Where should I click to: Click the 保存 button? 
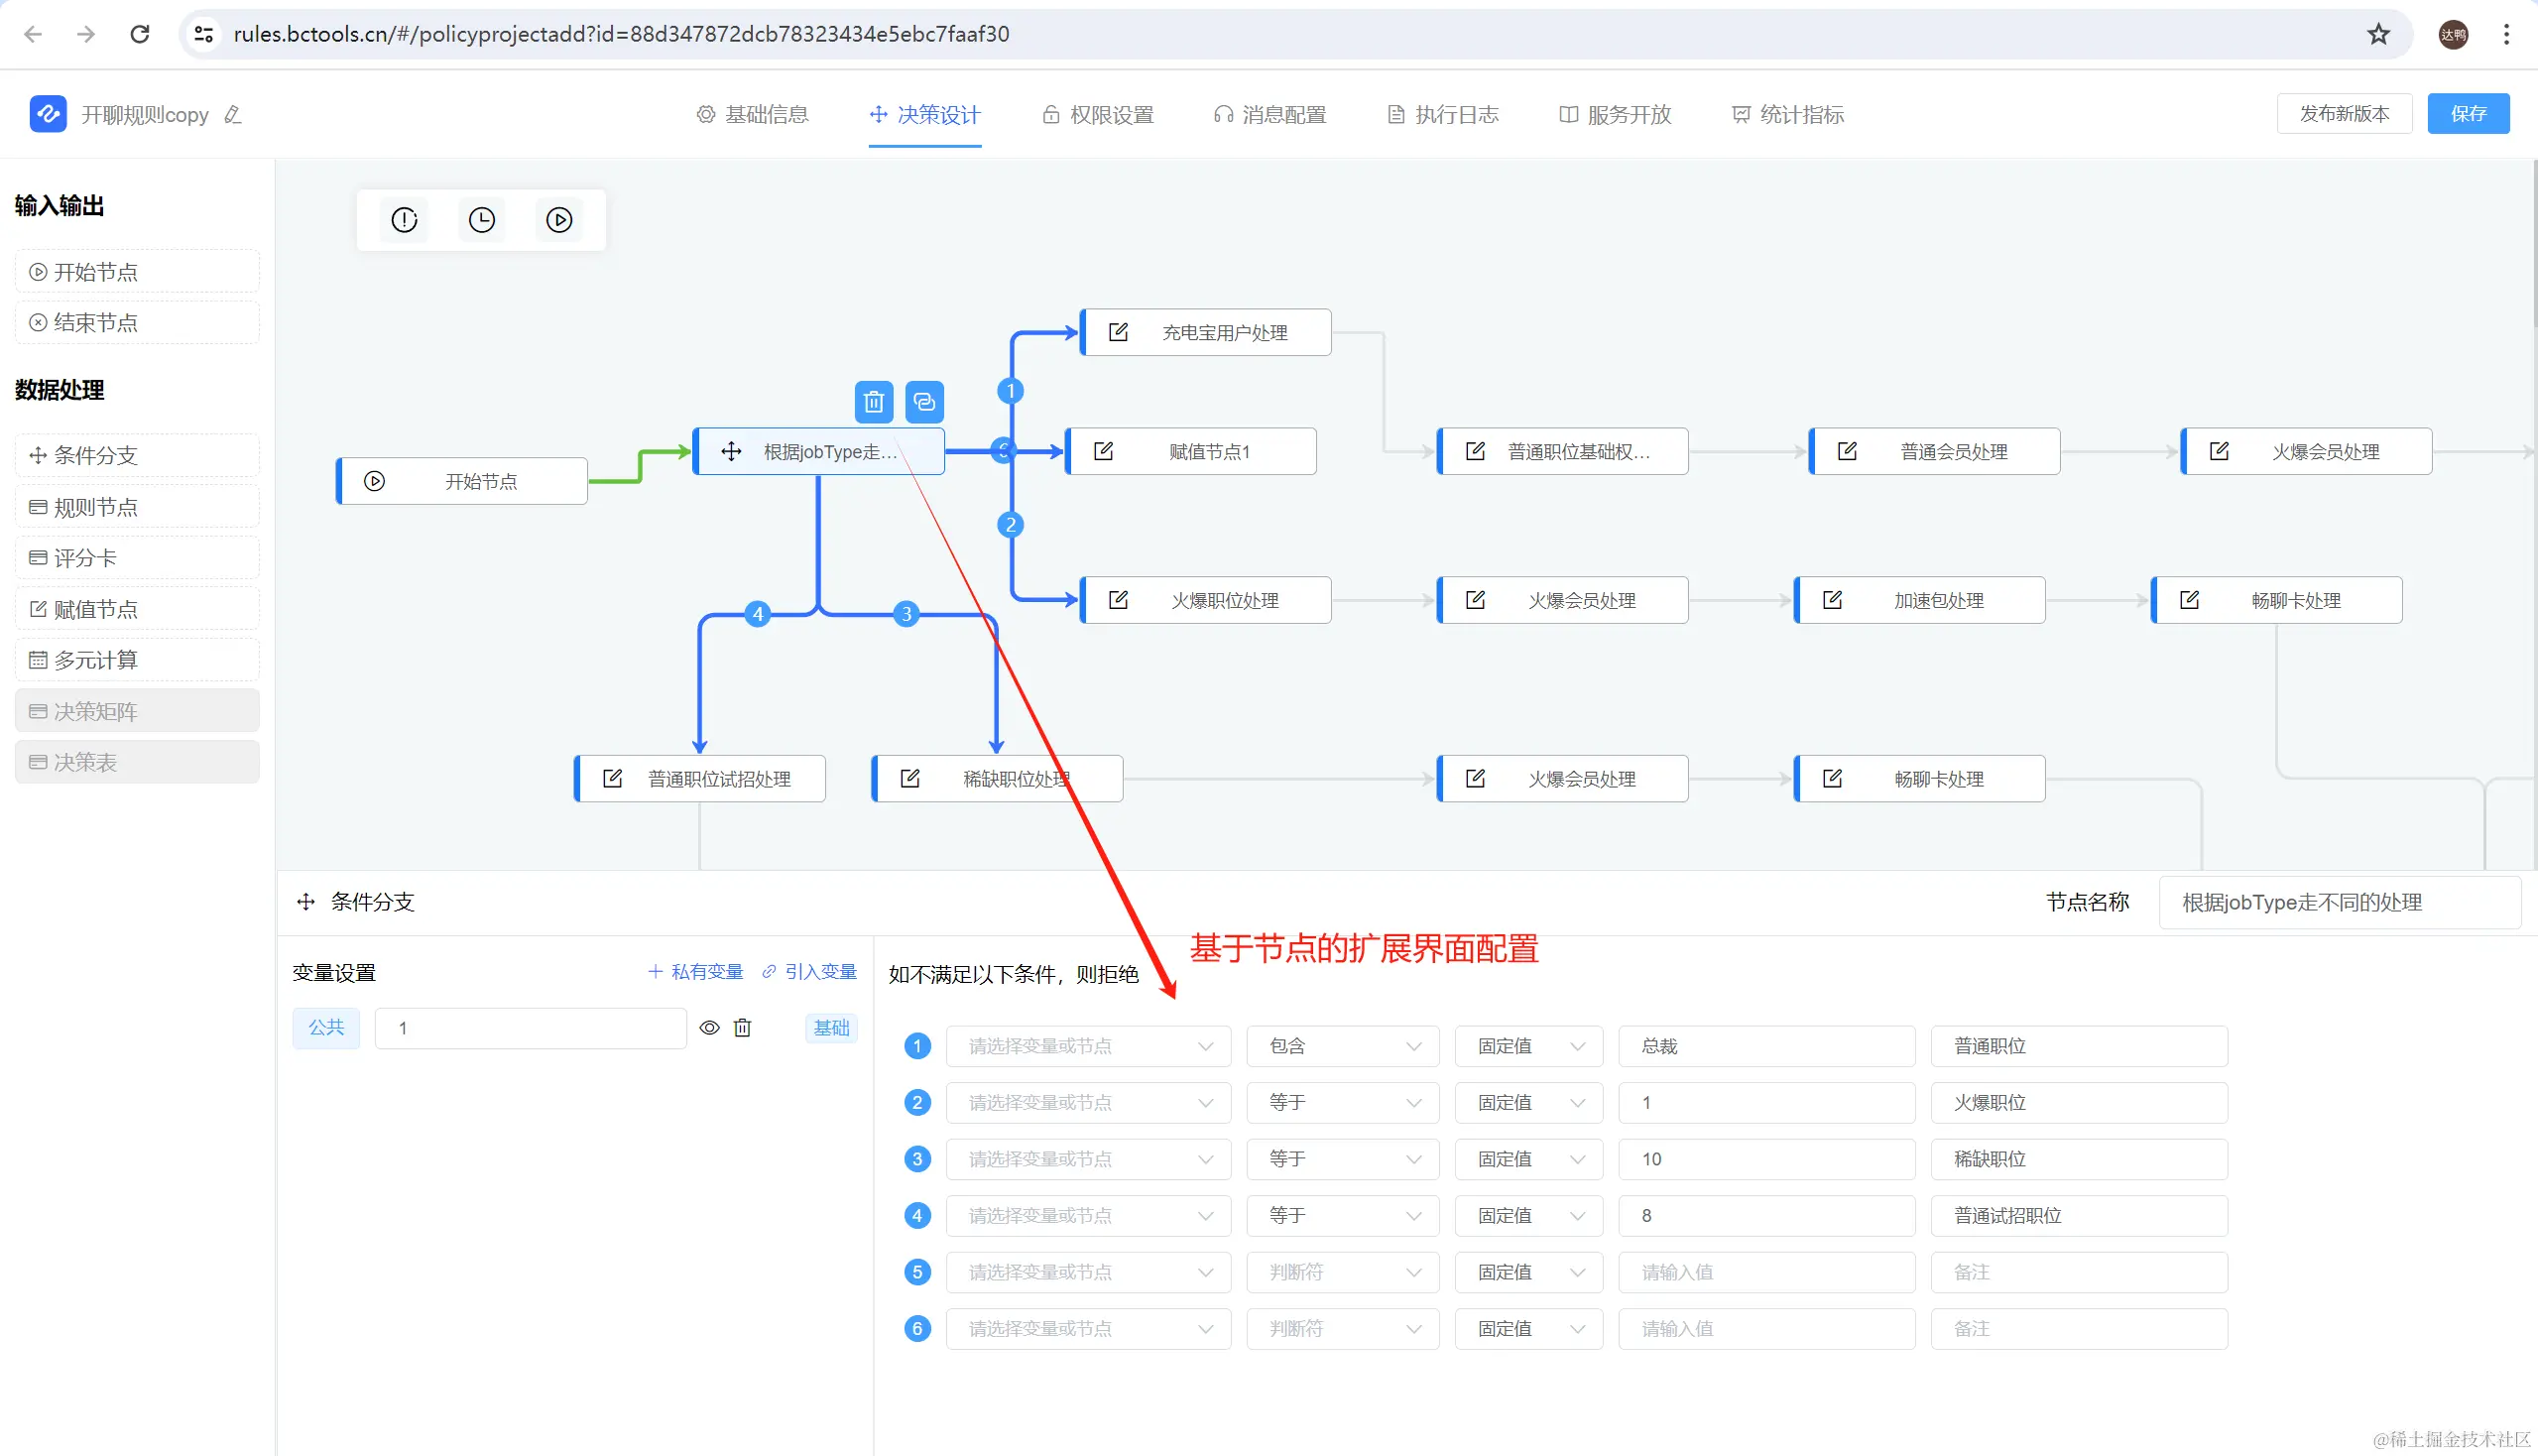(2467, 114)
